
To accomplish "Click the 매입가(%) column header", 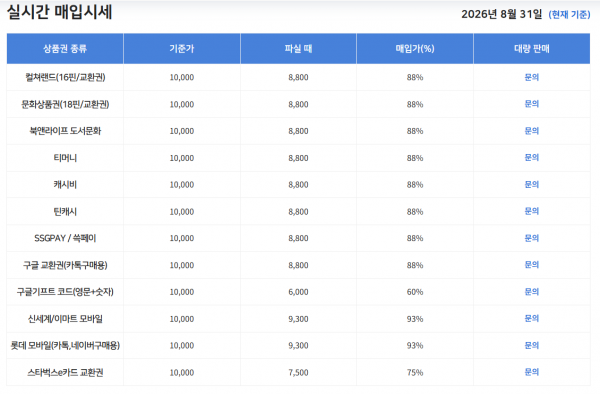I will pos(415,49).
